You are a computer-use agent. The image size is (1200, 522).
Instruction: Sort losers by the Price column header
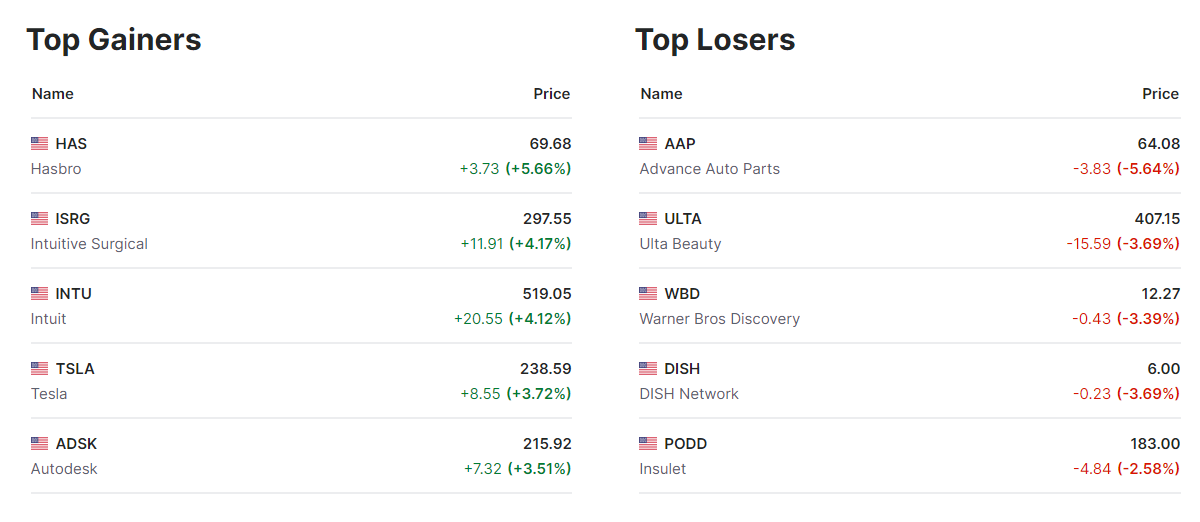(1160, 94)
